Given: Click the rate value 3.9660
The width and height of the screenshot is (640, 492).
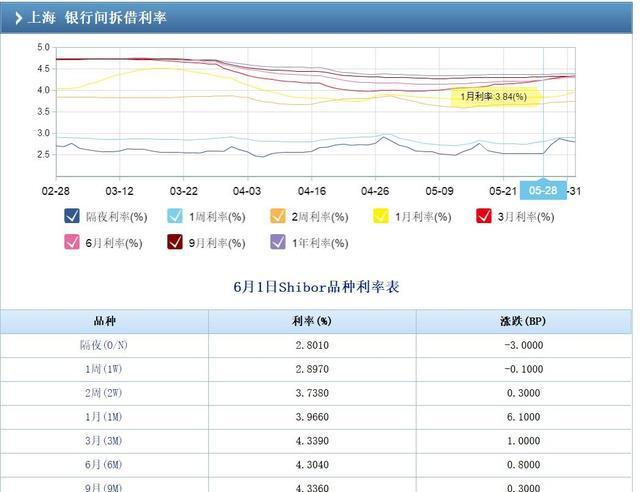Looking at the screenshot, I should point(312,417).
